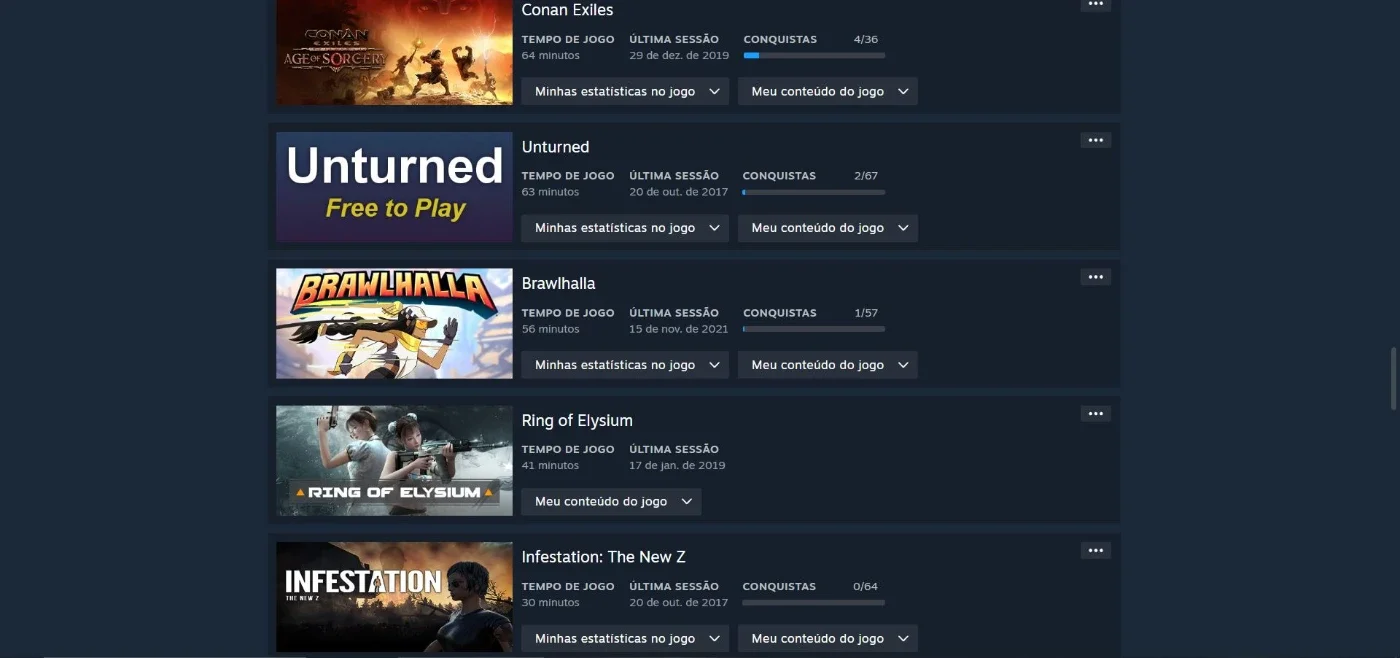Expand Infestation 'Meu conteúdo do jogo' dropdown

coord(828,638)
